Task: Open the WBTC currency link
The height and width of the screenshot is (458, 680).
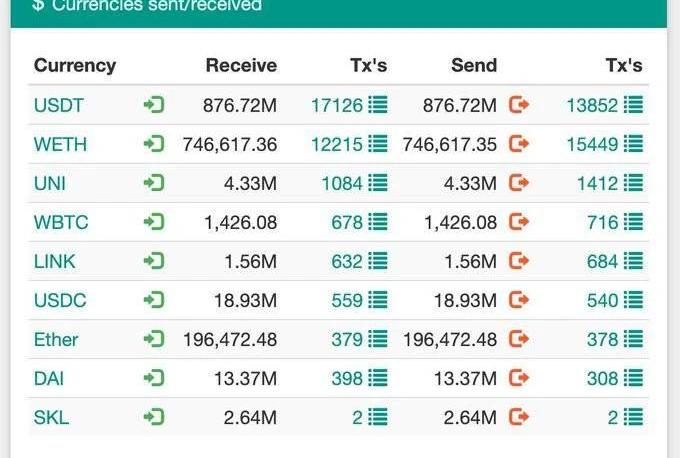Action: [x=61, y=222]
